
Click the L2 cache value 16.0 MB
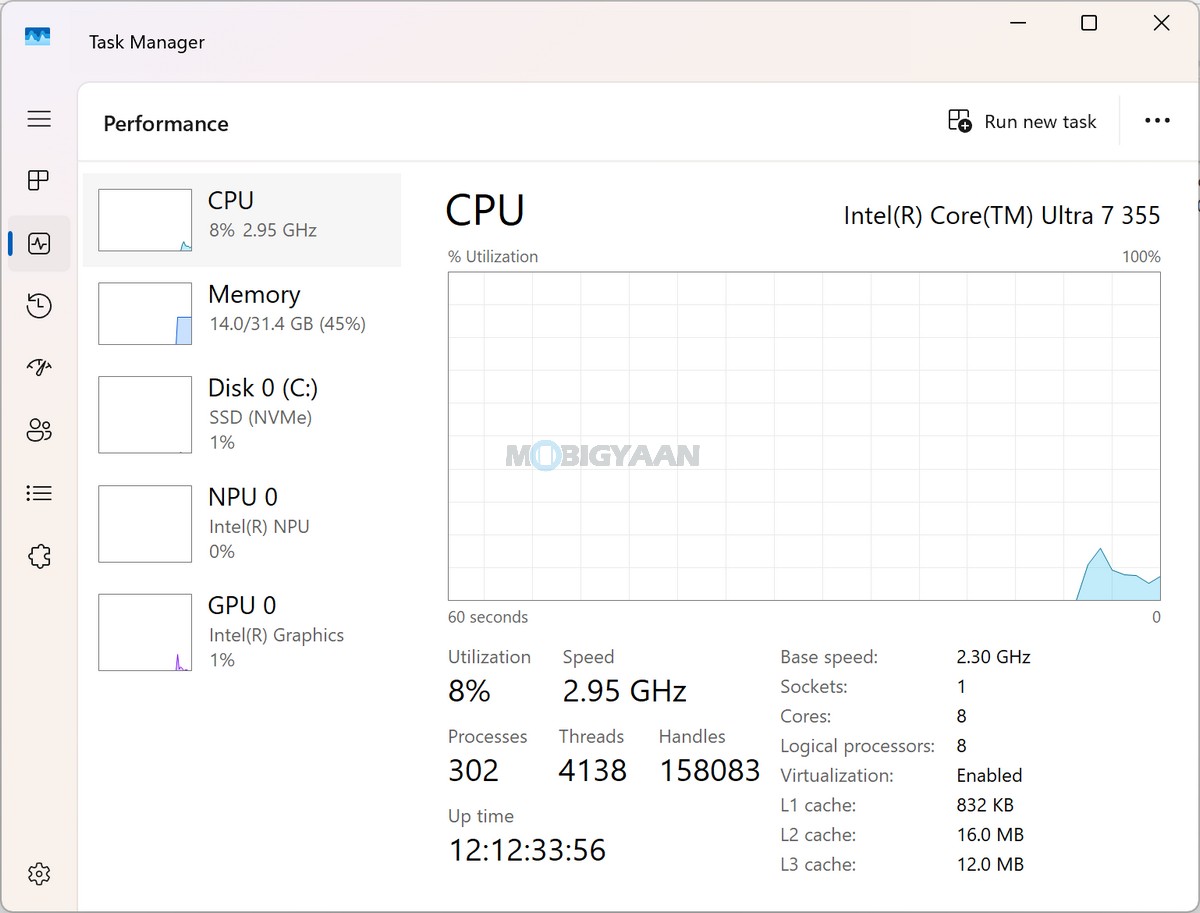point(990,835)
